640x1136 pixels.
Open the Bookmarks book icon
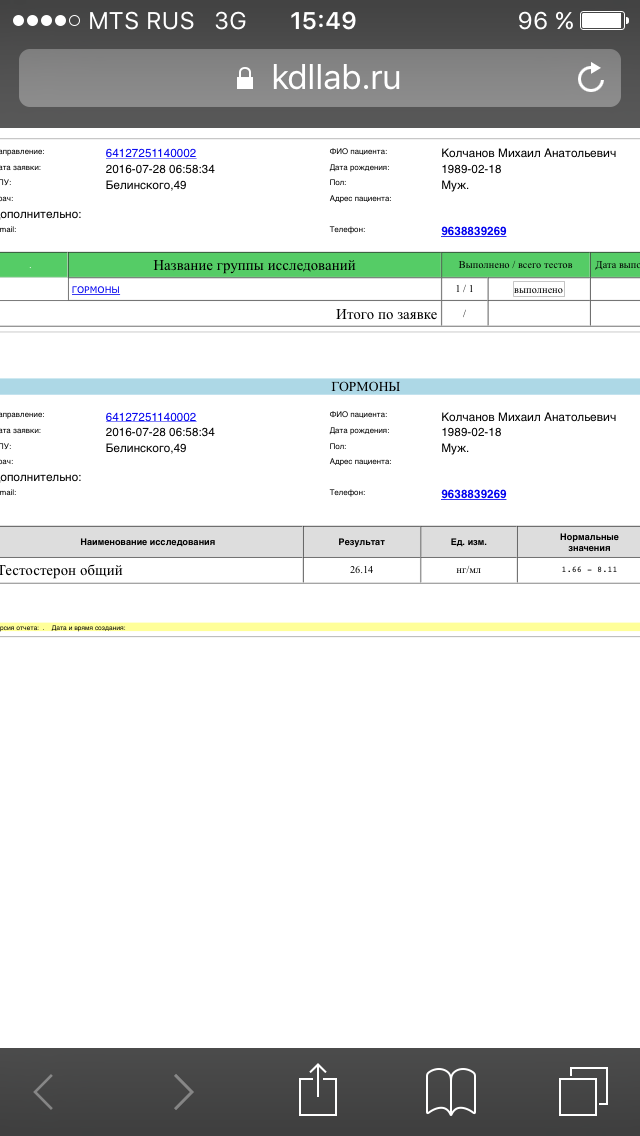pos(450,1091)
